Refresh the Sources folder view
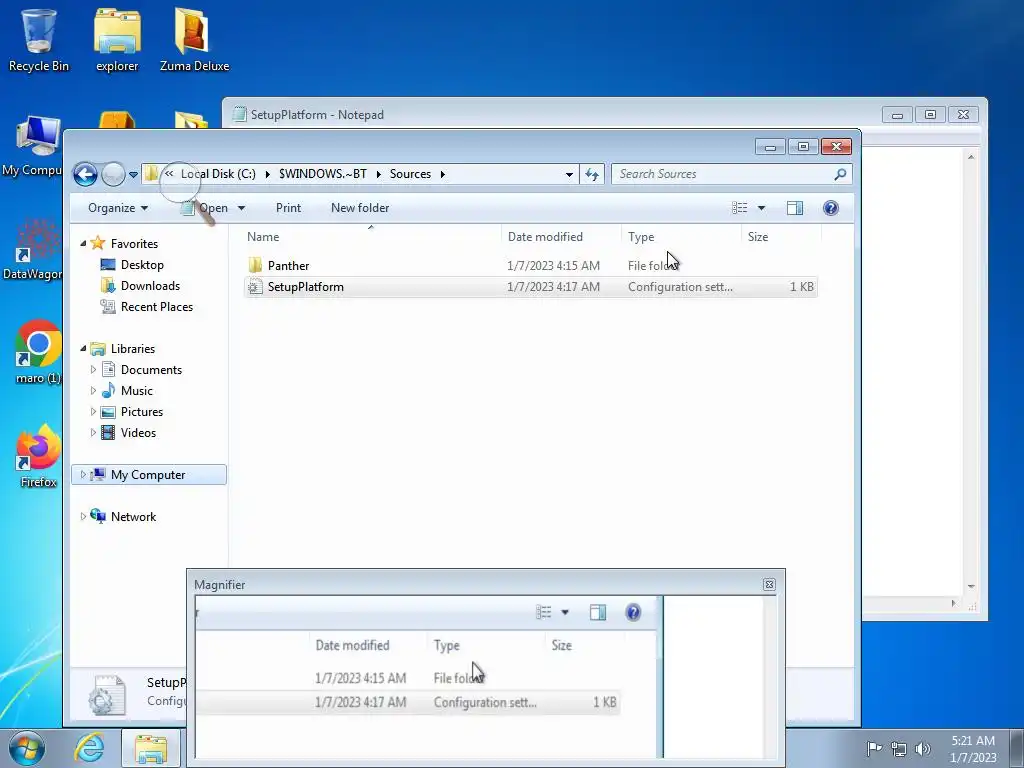 pyautogui.click(x=592, y=174)
